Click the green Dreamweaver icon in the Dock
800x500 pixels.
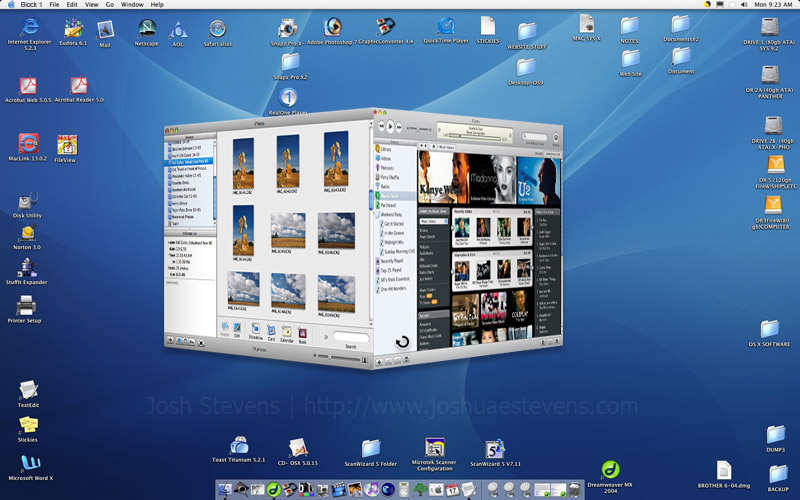point(274,490)
